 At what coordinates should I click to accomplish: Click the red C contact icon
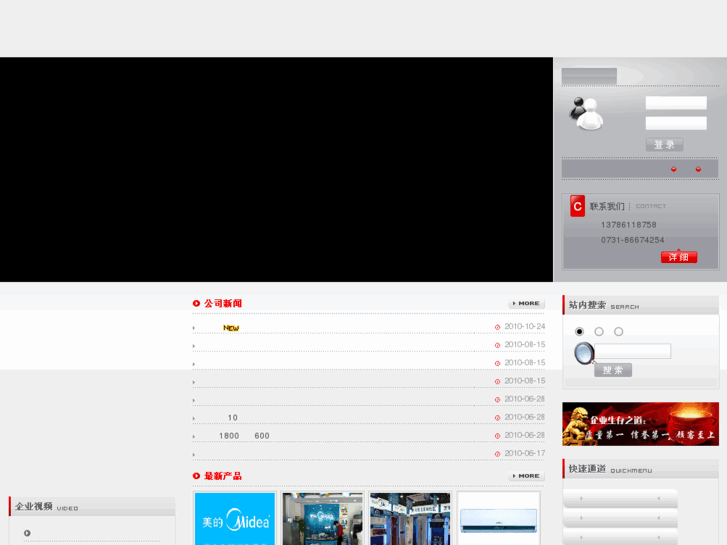click(577, 206)
